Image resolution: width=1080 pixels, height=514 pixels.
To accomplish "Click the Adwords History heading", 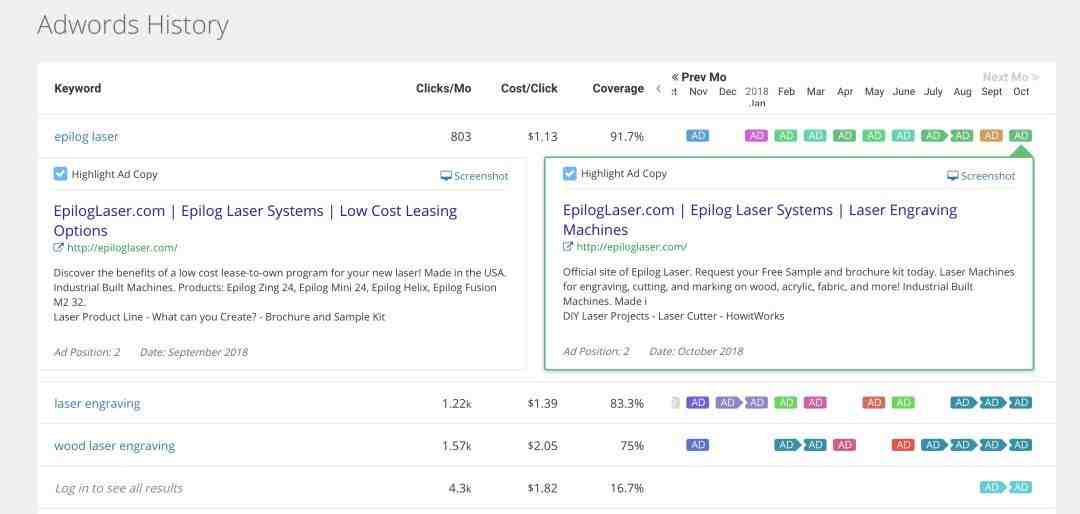I will coord(132,25).
